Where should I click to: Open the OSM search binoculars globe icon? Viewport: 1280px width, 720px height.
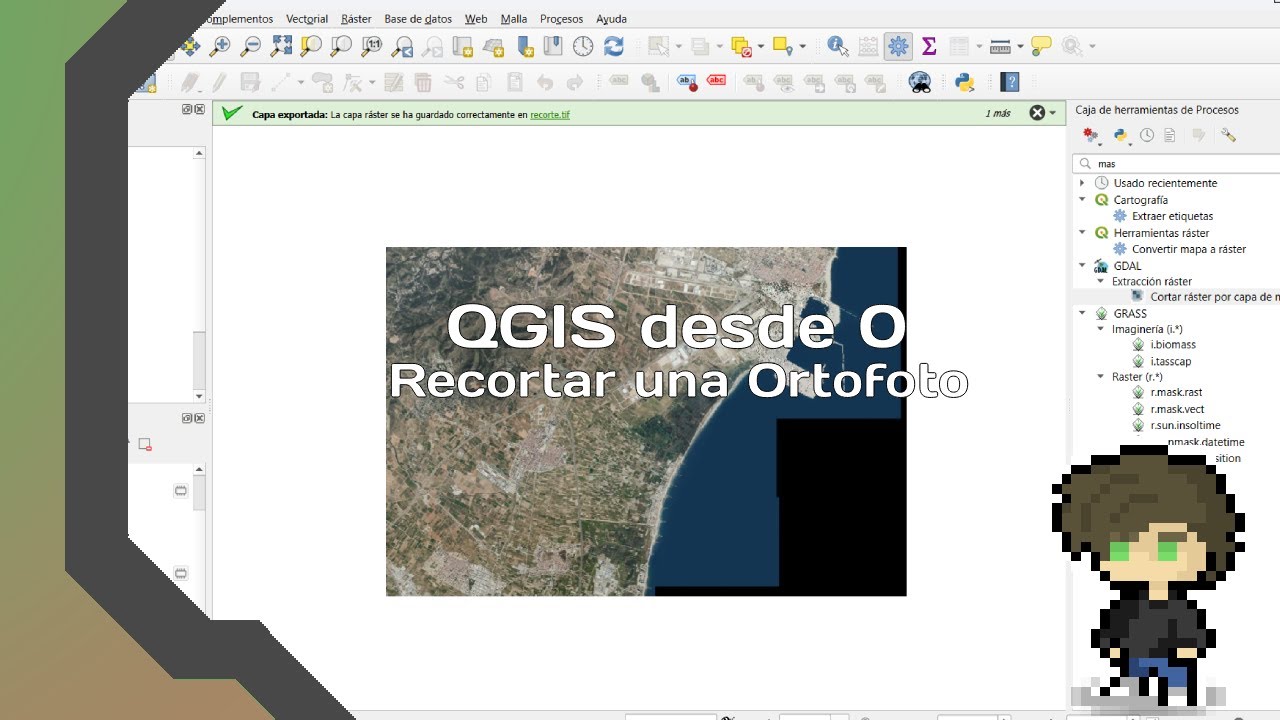[x=920, y=82]
